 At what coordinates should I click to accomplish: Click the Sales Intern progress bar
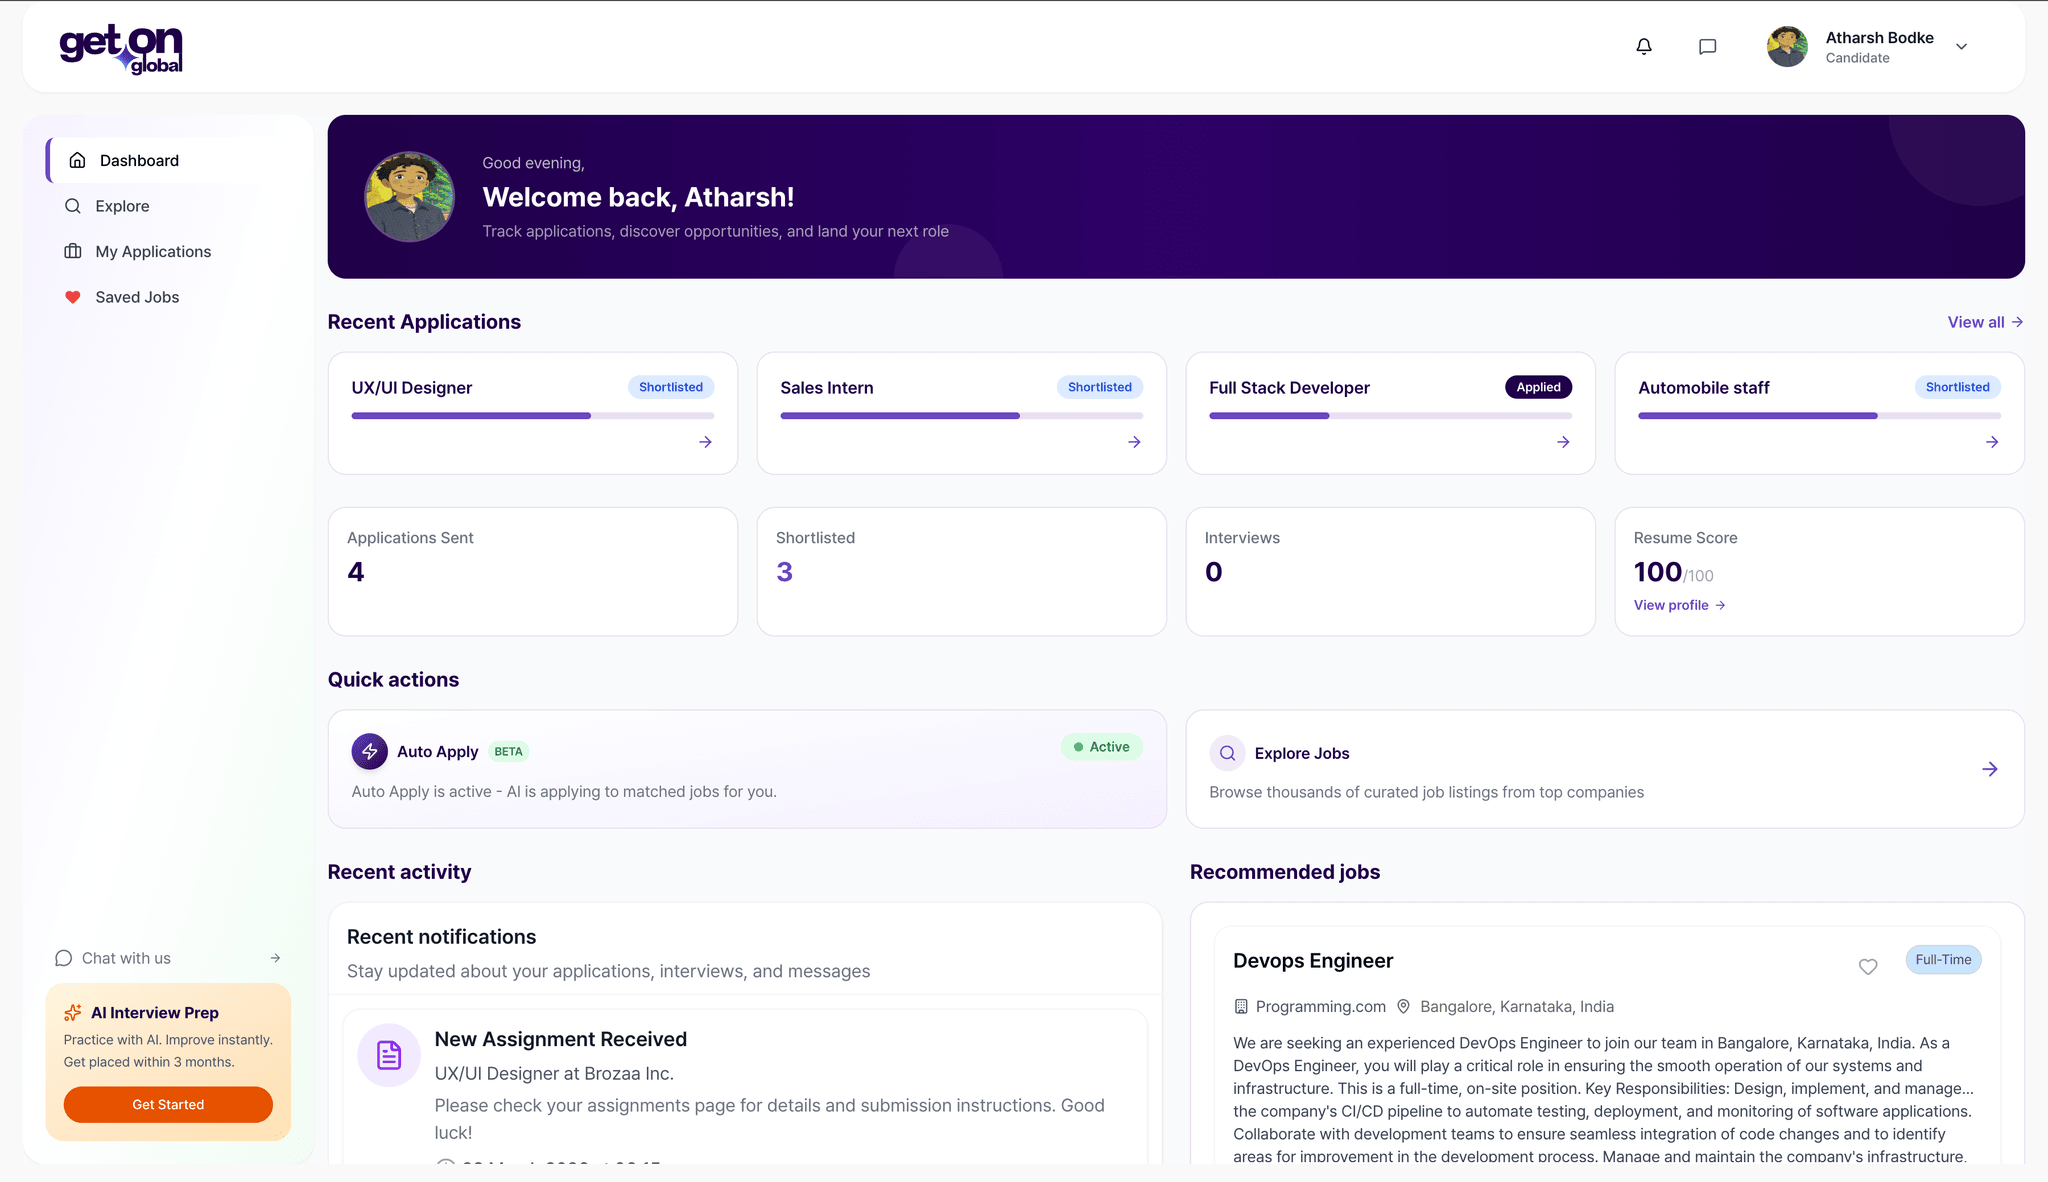click(x=962, y=415)
